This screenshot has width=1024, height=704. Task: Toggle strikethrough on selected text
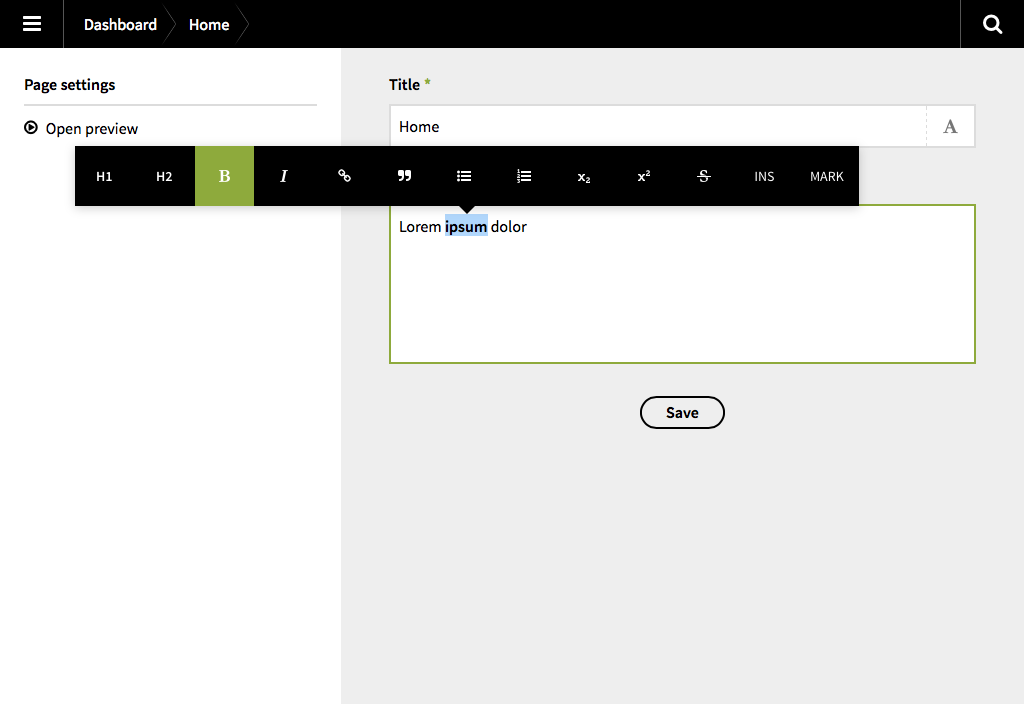pyautogui.click(x=704, y=176)
